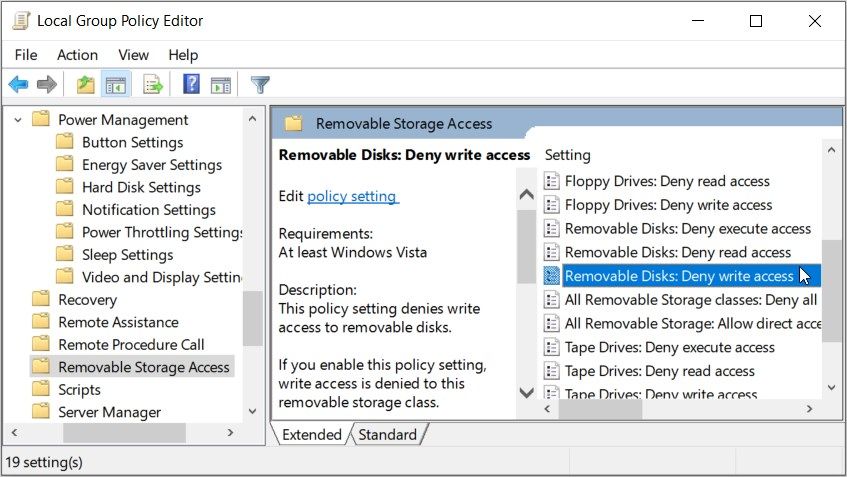Click the Filter funnel toolbar icon

point(260,85)
